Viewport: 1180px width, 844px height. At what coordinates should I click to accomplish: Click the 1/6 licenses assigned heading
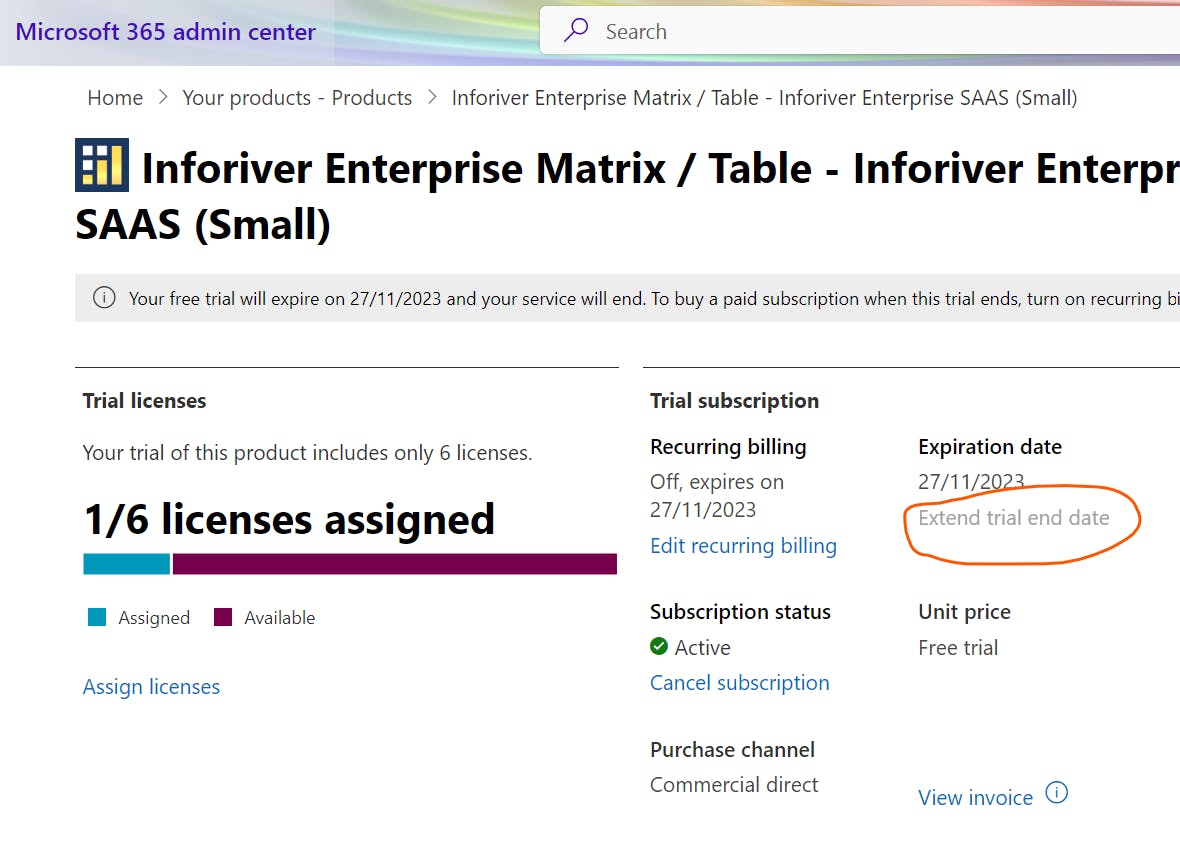[x=289, y=520]
